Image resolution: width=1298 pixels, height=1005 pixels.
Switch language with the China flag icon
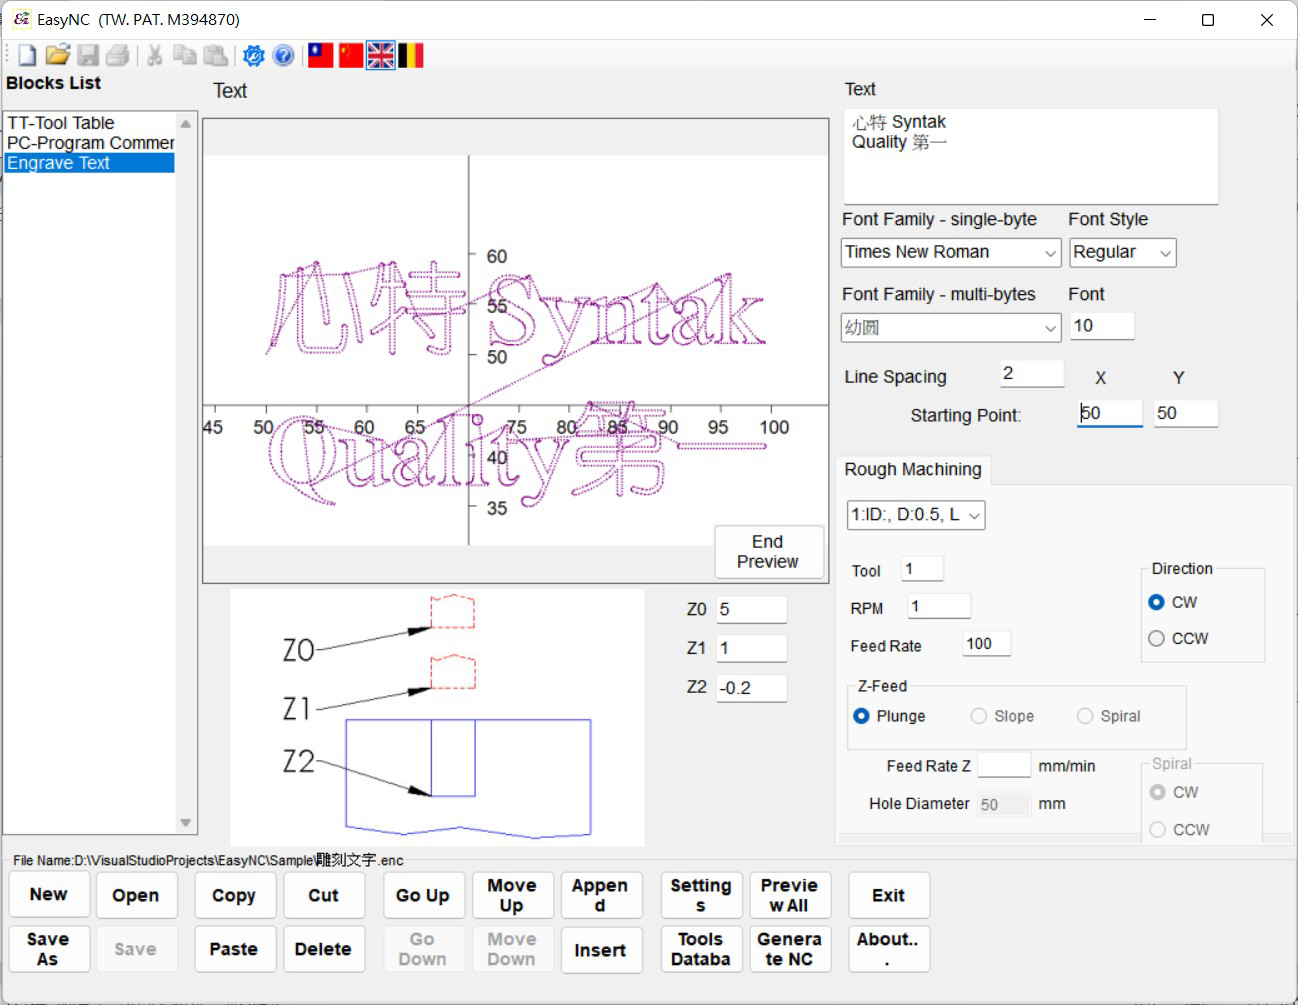click(x=350, y=56)
